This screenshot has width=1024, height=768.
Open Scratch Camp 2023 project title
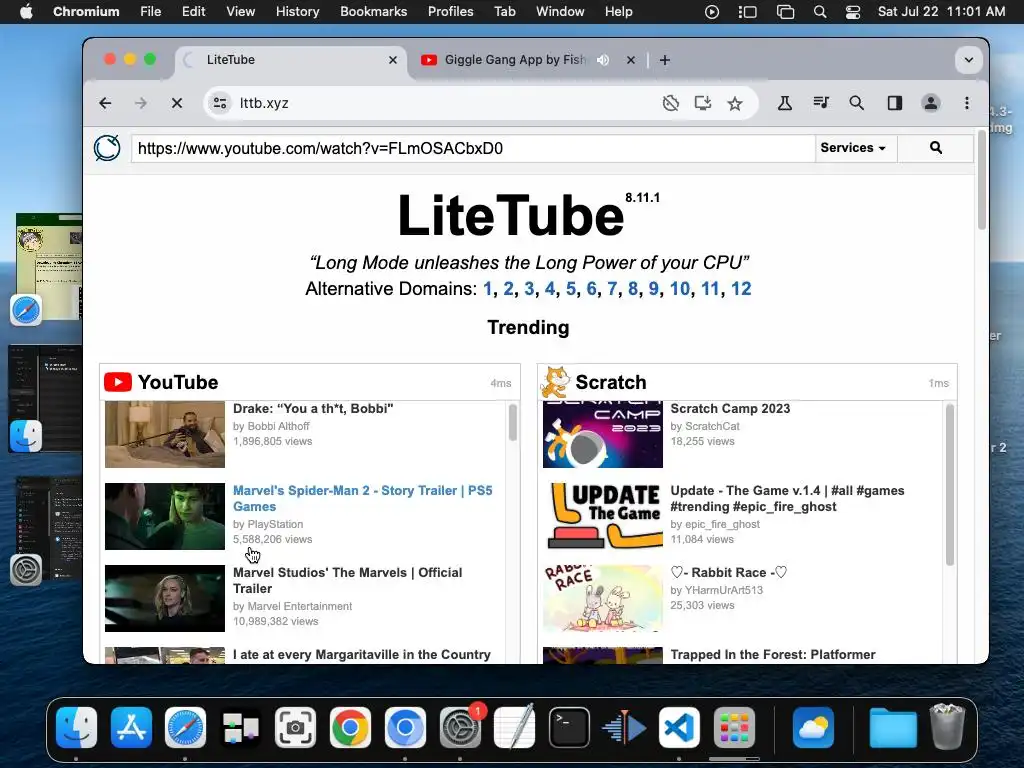[730, 409]
